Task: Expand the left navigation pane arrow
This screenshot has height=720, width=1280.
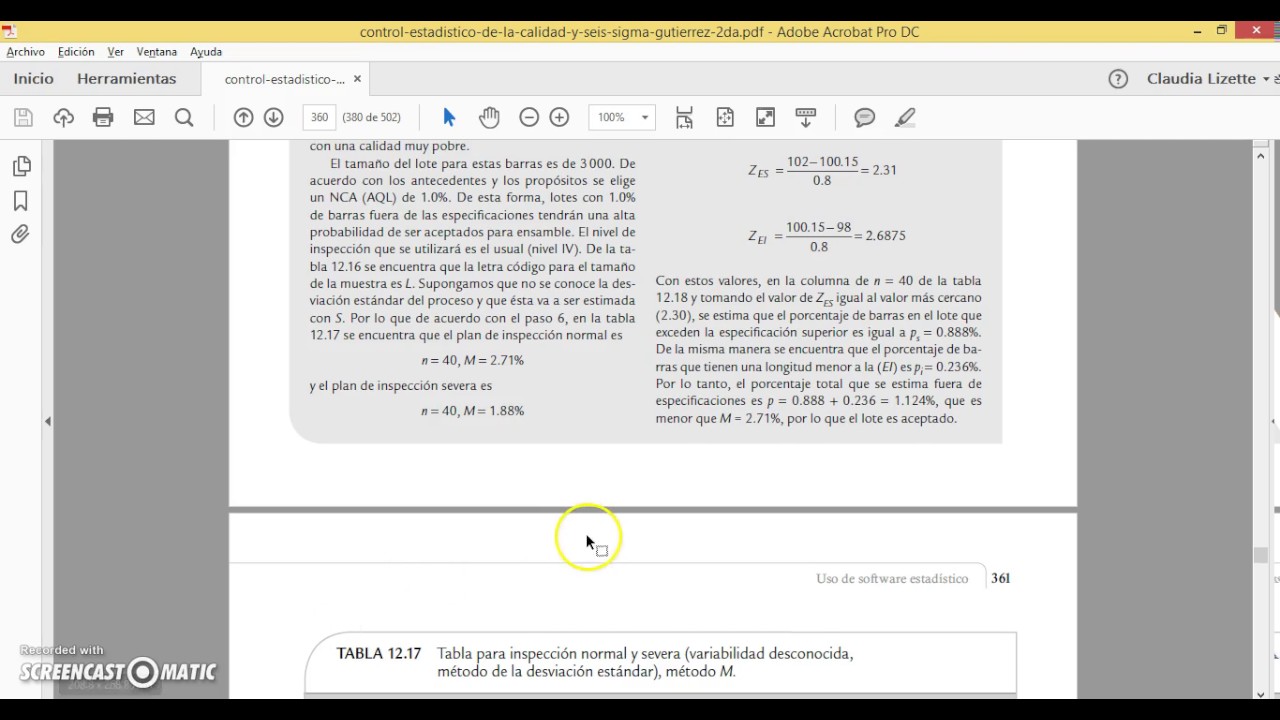Action: click(x=47, y=422)
